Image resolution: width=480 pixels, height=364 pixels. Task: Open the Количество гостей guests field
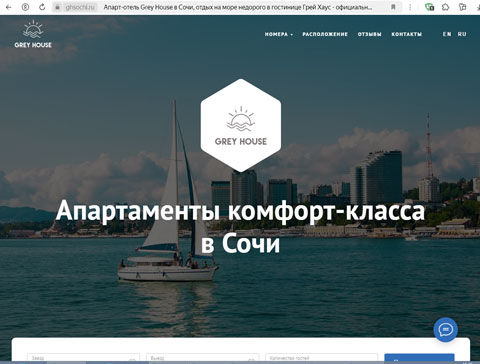pyautogui.click(x=322, y=358)
